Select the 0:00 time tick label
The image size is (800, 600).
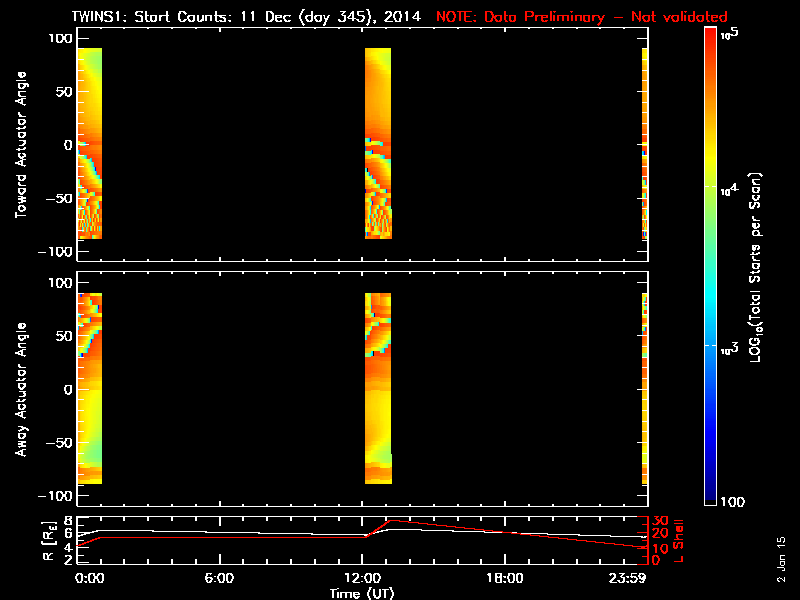89,578
